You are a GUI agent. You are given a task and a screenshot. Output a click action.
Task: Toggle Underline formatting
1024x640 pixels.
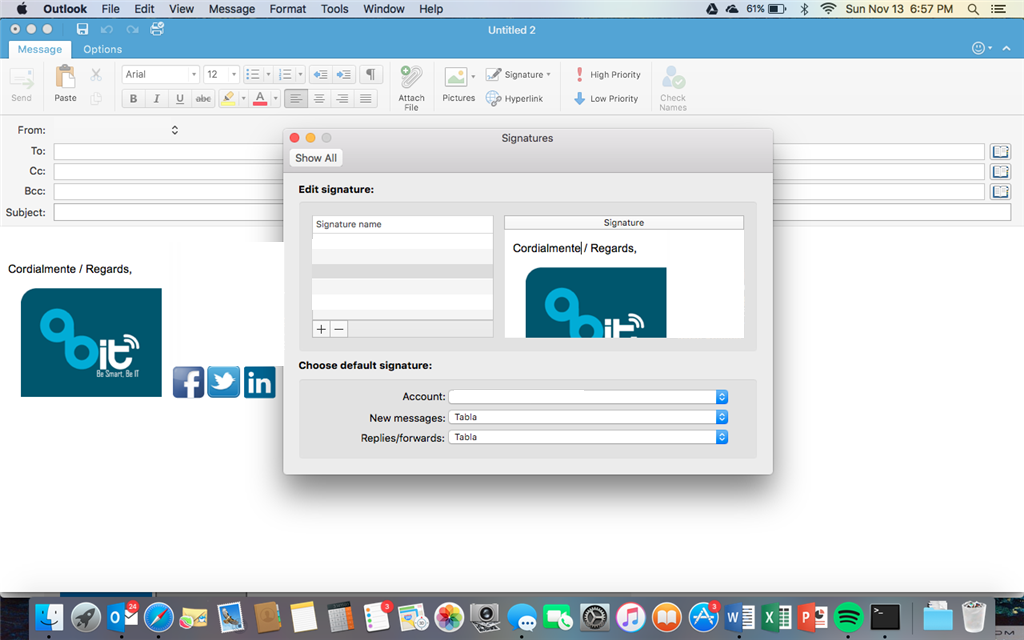coord(180,99)
